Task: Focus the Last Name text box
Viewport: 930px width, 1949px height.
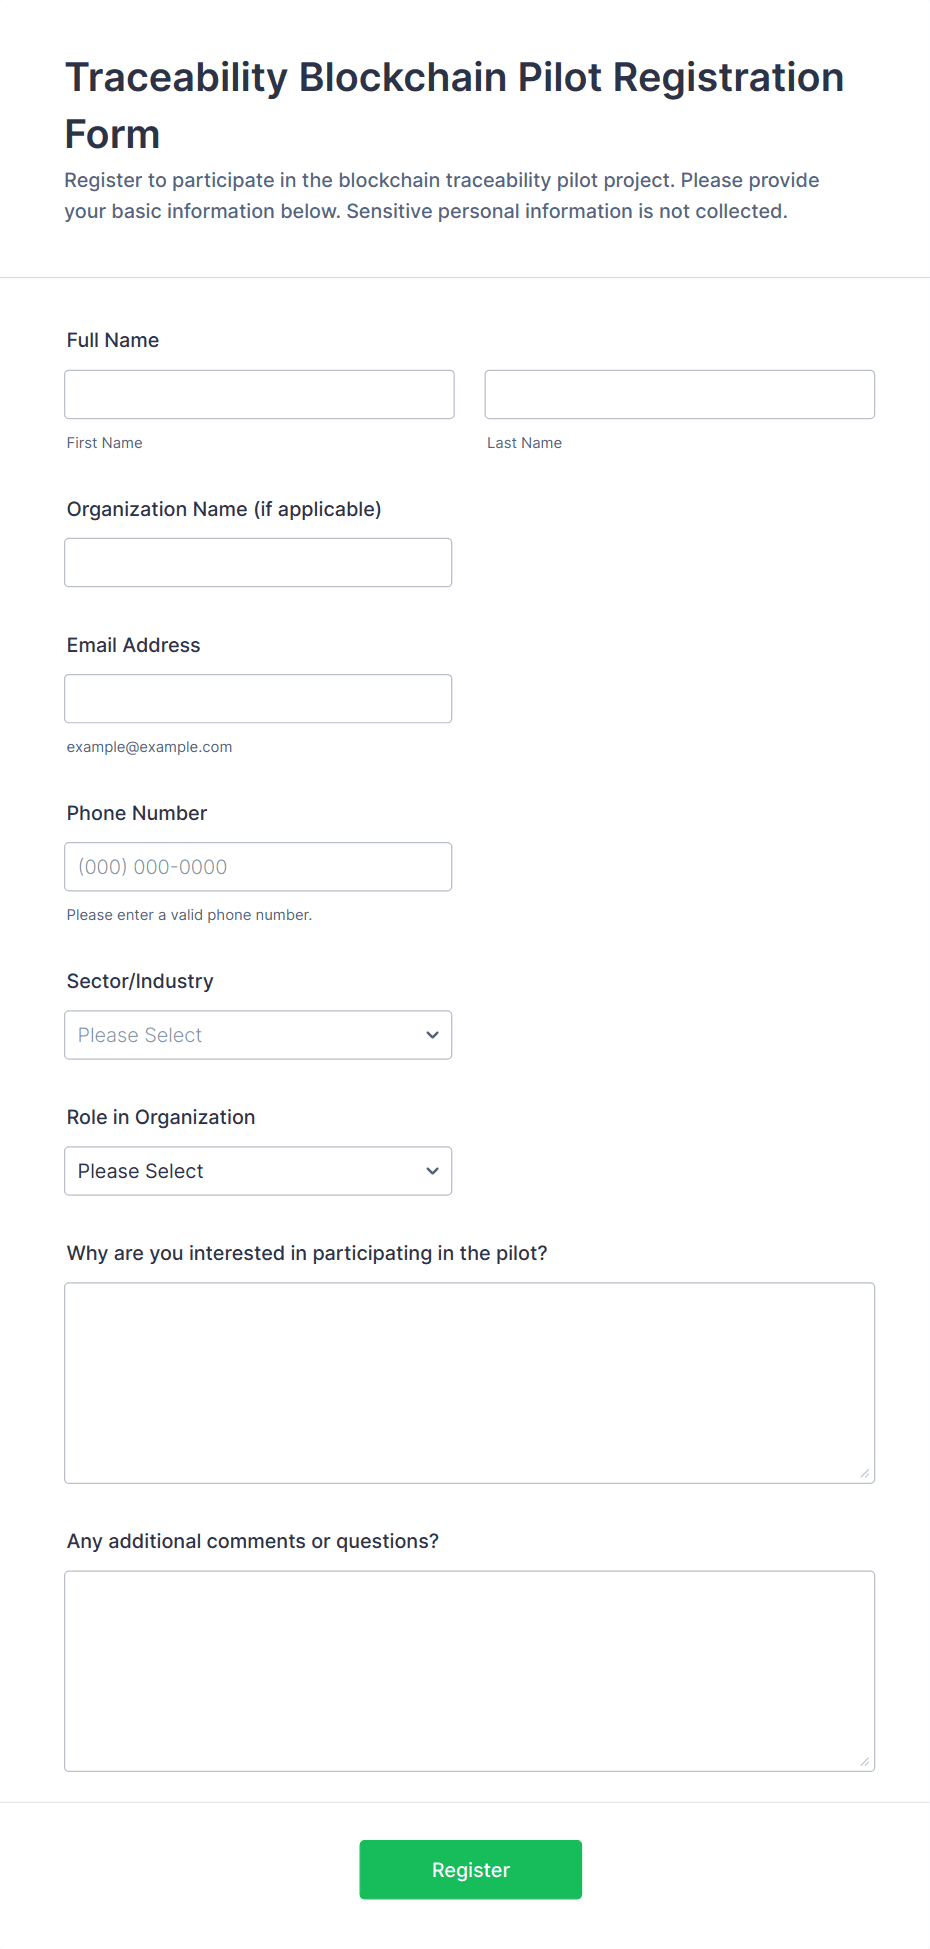Action: [679, 395]
